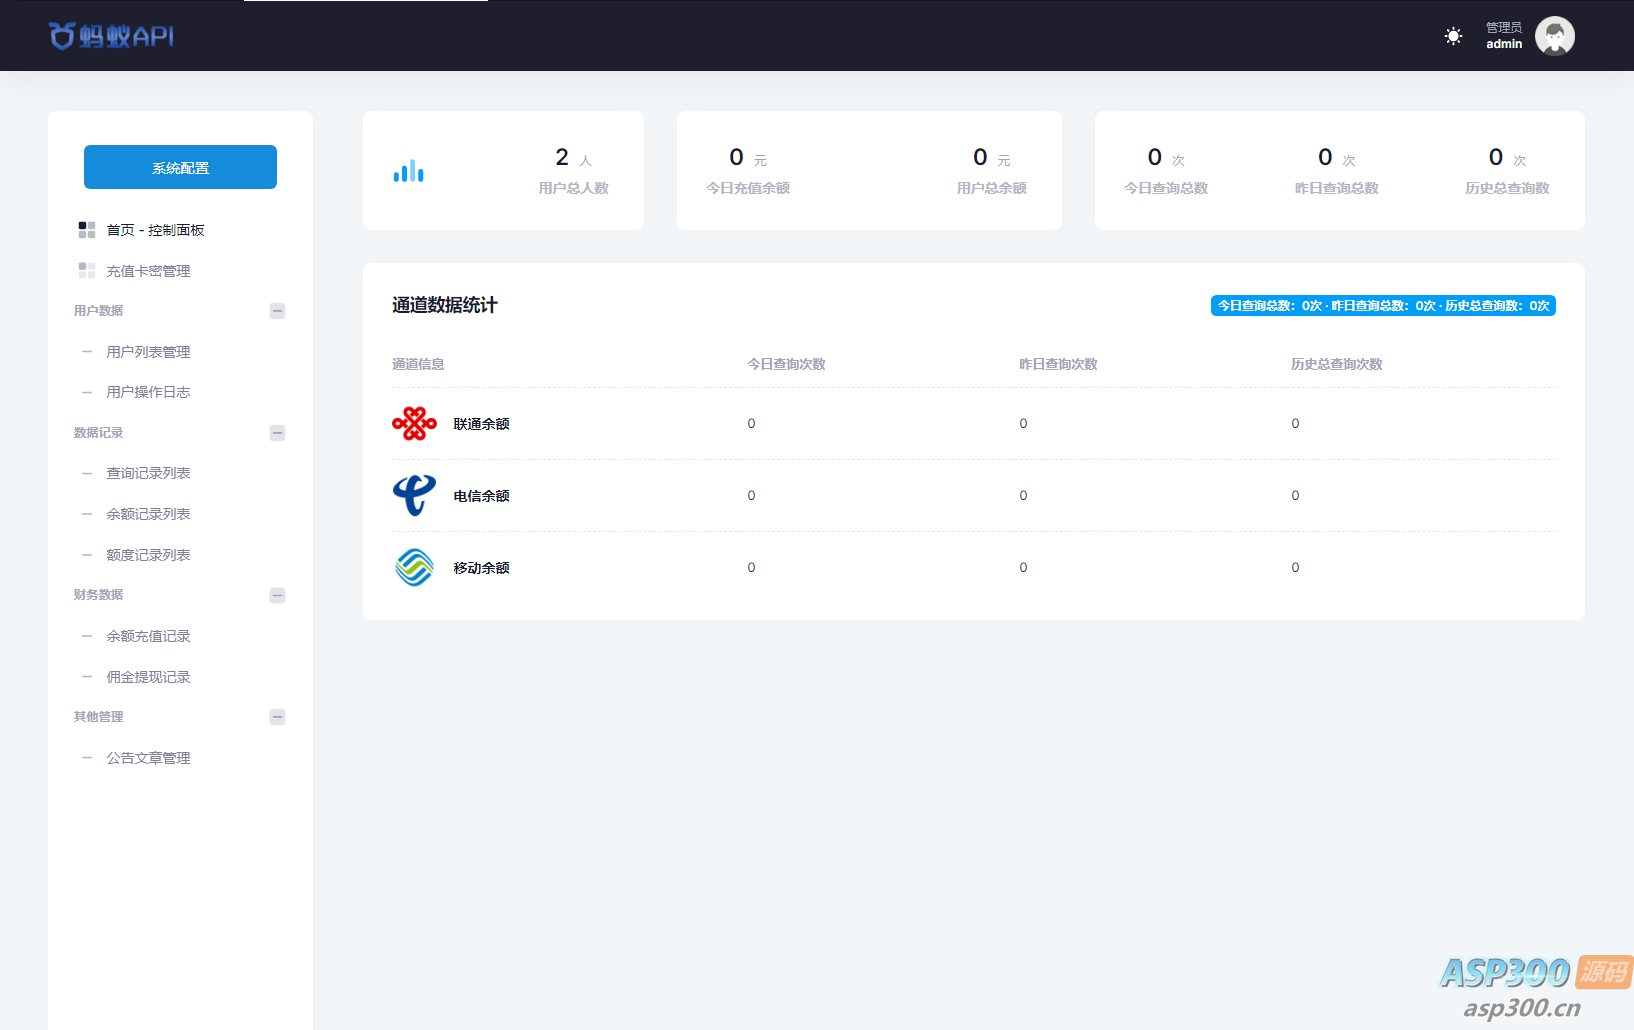Collapse the 财务数据 sidebar section
Viewport: 1634px width, 1030px height.
tap(278, 595)
